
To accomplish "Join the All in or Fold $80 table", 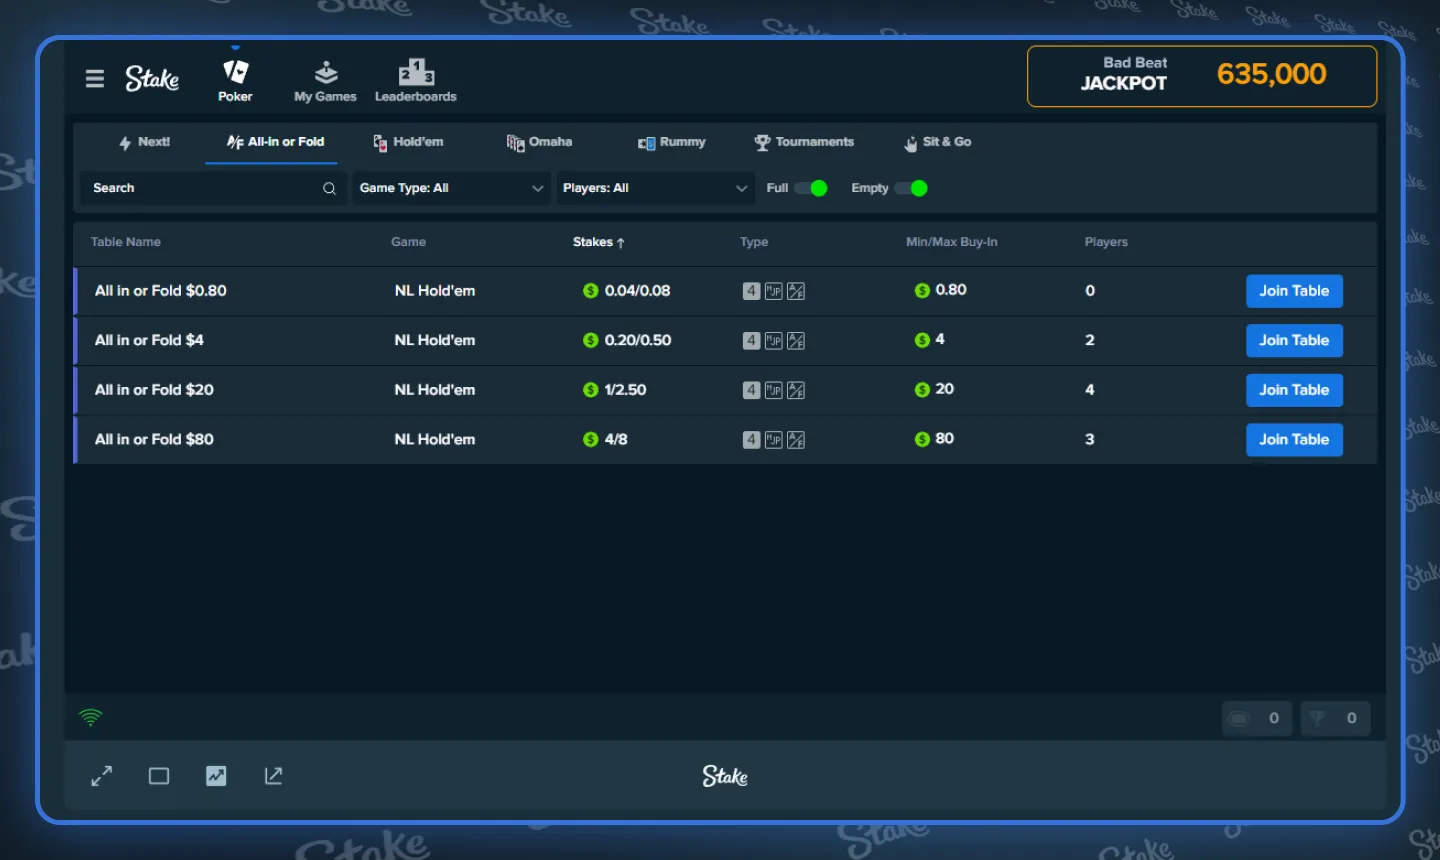I will [x=1294, y=439].
